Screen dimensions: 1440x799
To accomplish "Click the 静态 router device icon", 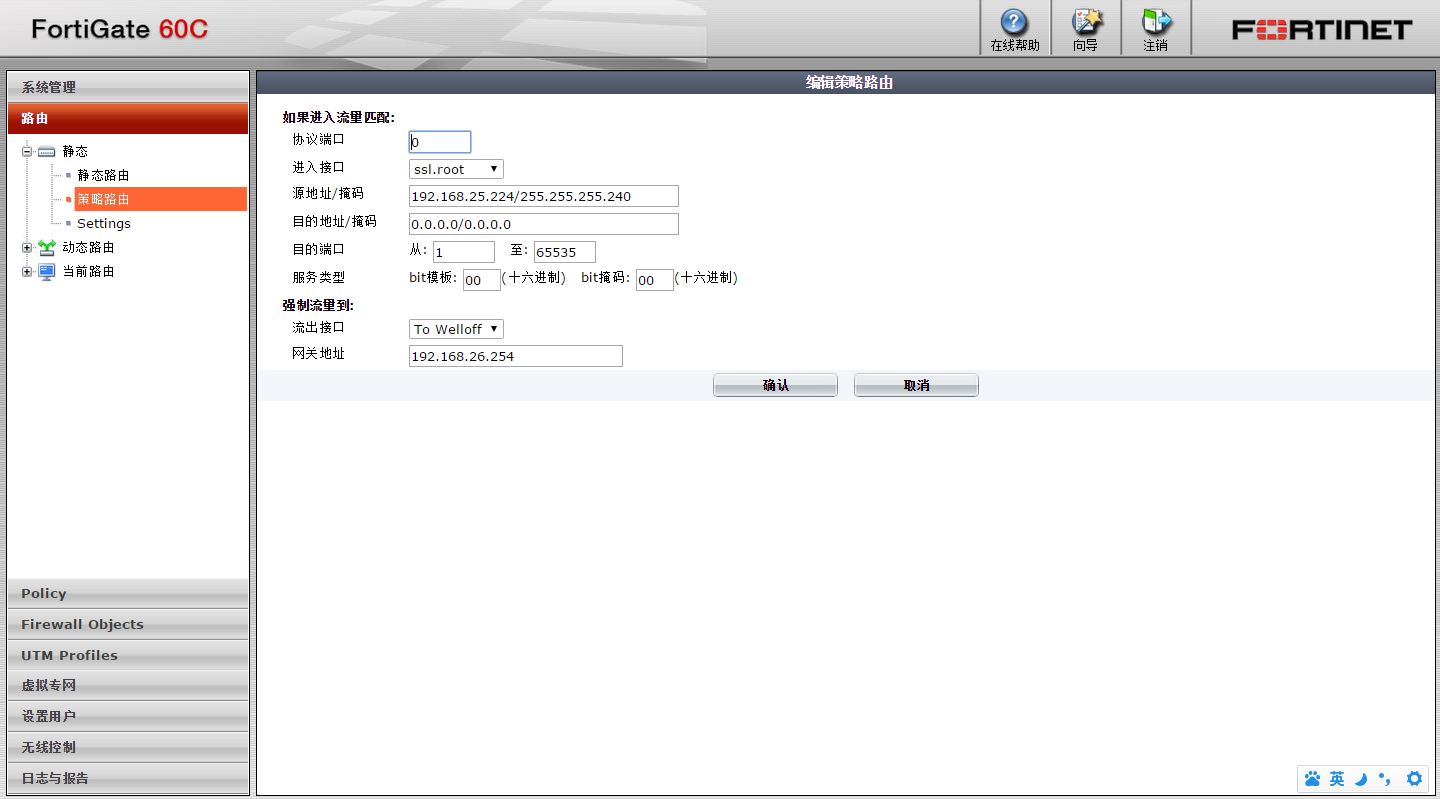I will pyautogui.click(x=47, y=151).
